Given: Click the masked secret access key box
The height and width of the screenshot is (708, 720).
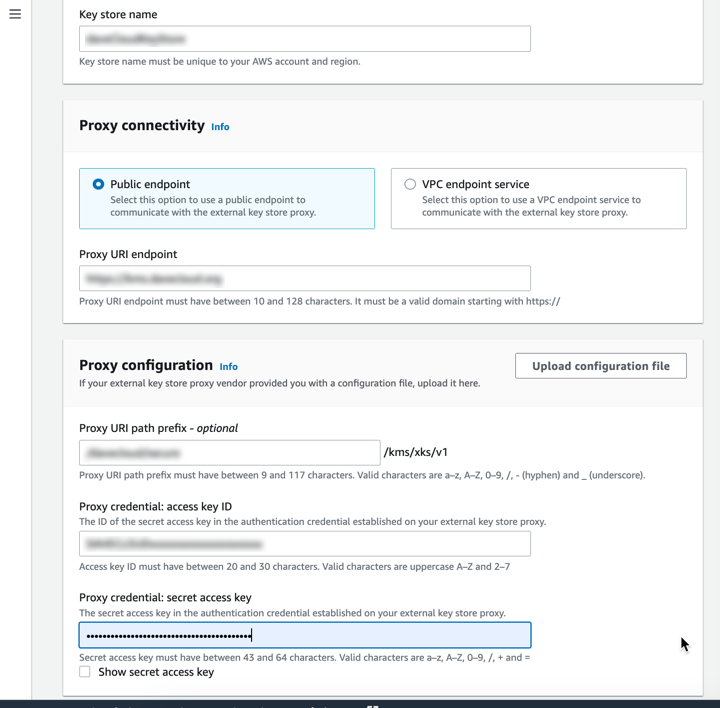Looking at the screenshot, I should click(304, 635).
